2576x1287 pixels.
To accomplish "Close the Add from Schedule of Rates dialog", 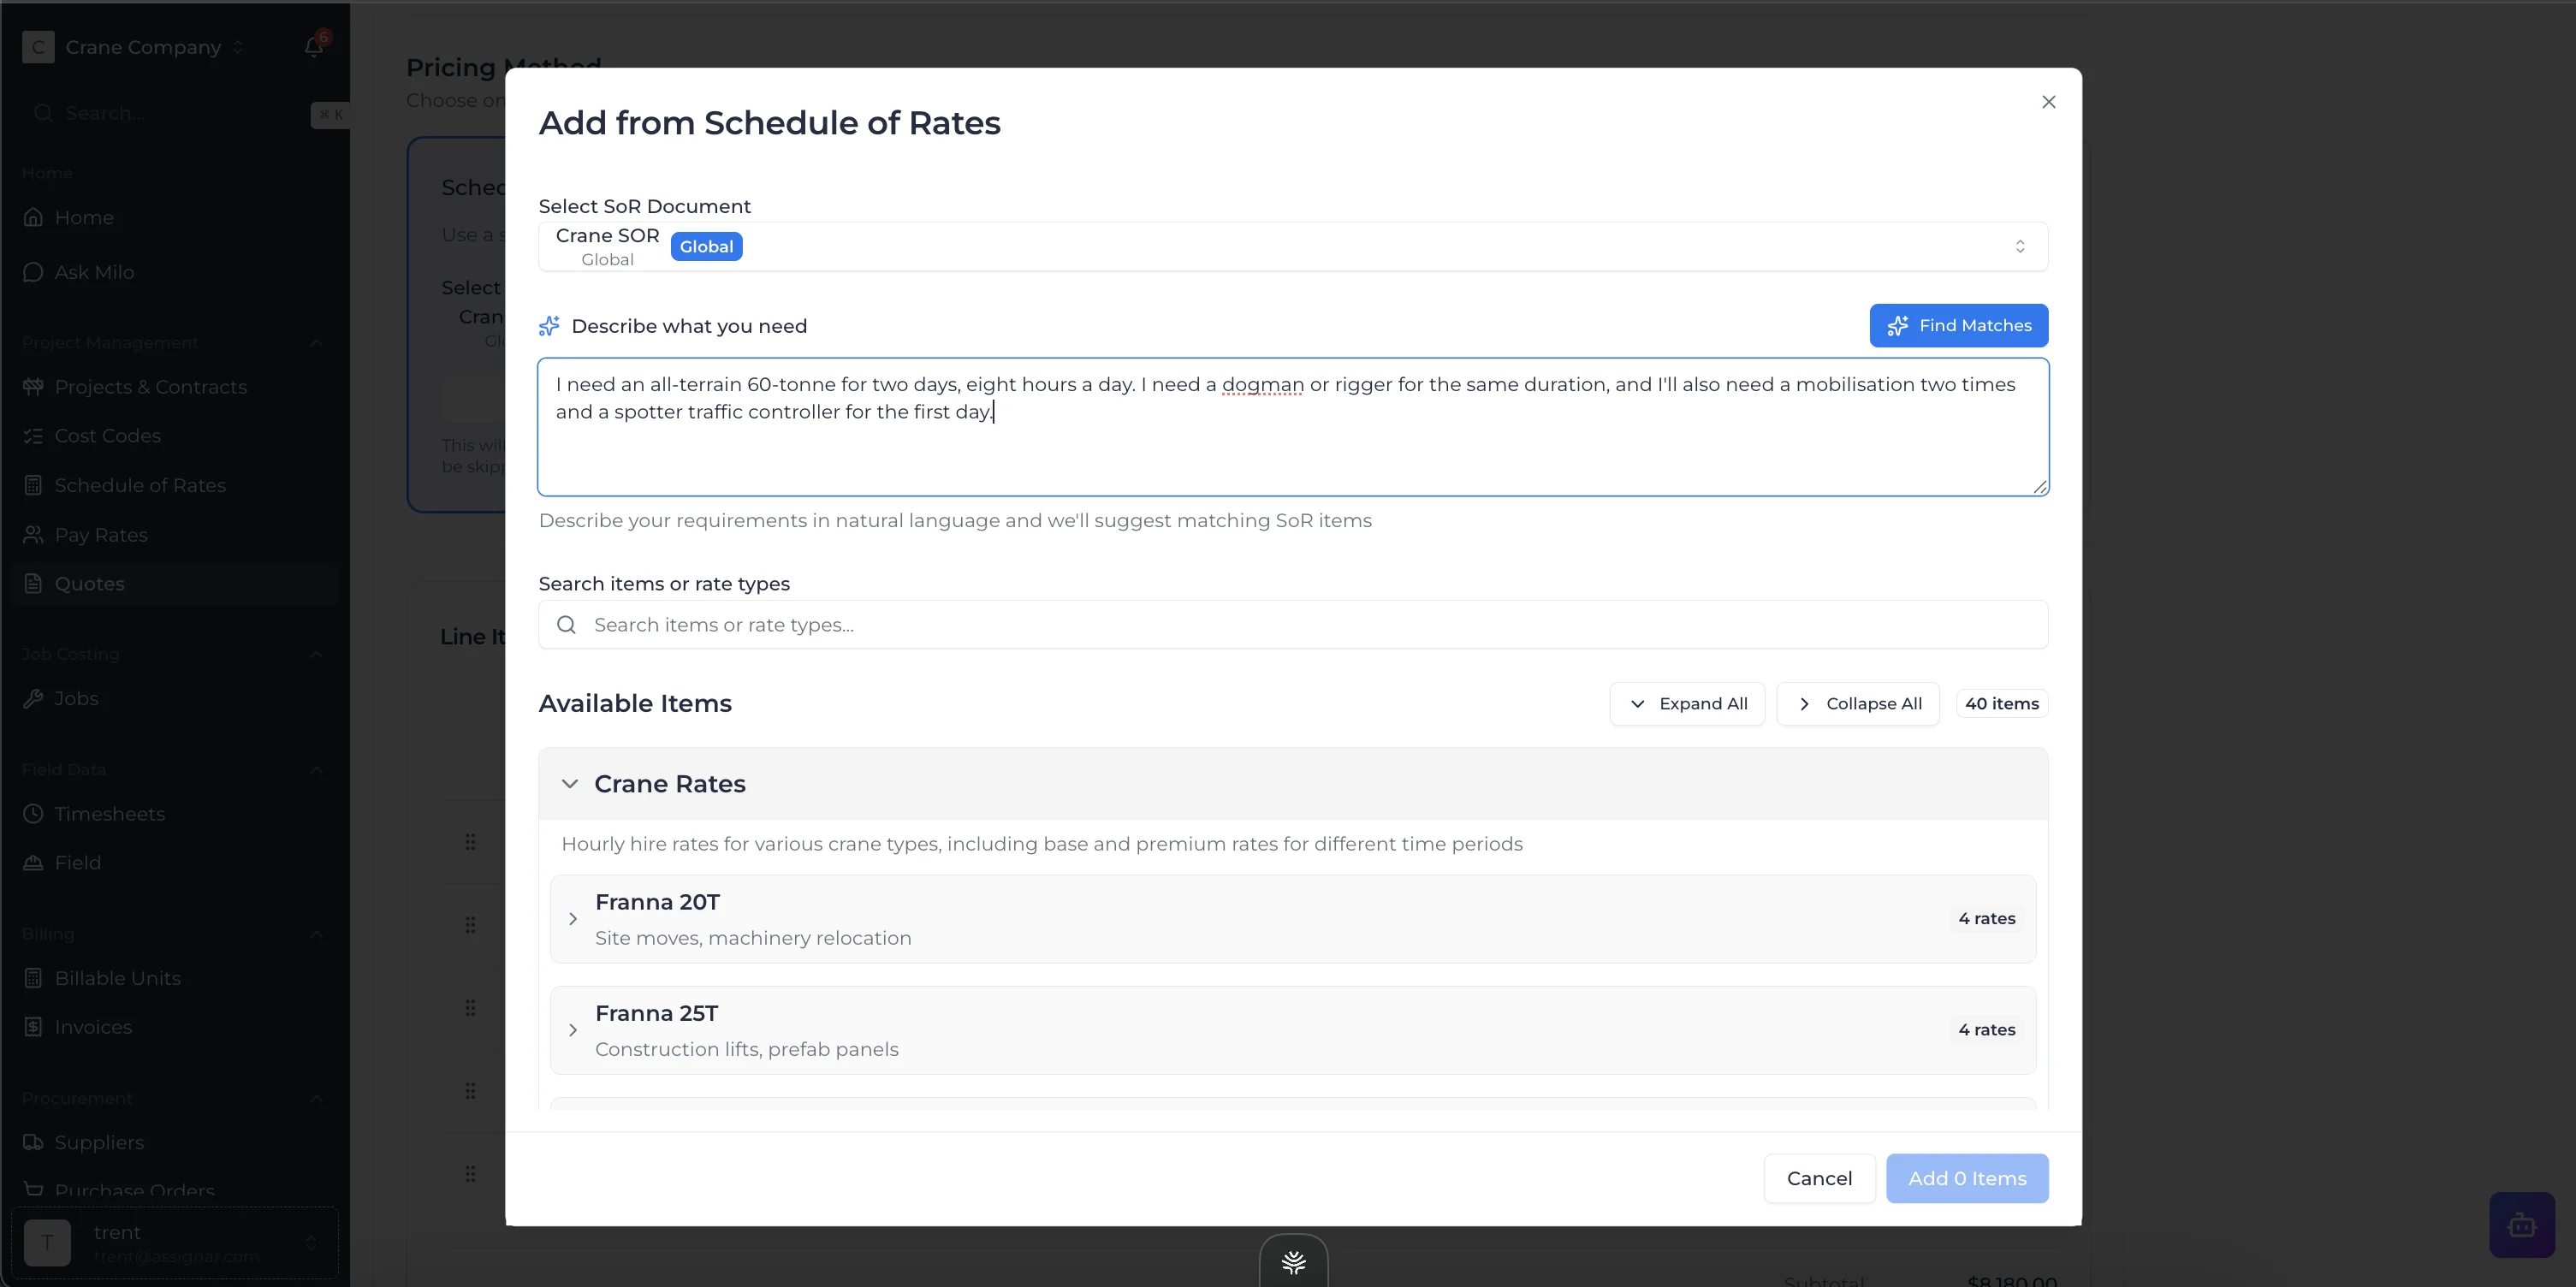I will tap(2048, 102).
